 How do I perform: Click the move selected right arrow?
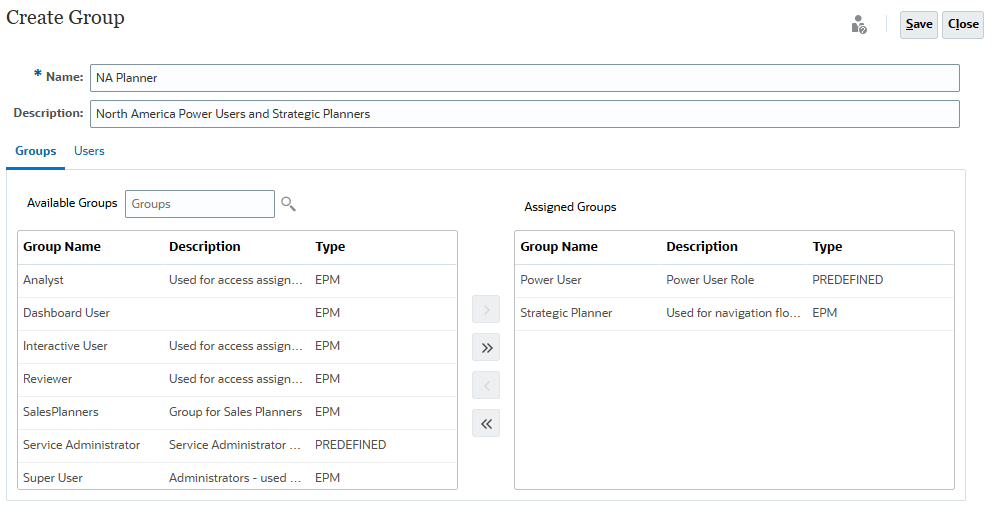pos(486,310)
